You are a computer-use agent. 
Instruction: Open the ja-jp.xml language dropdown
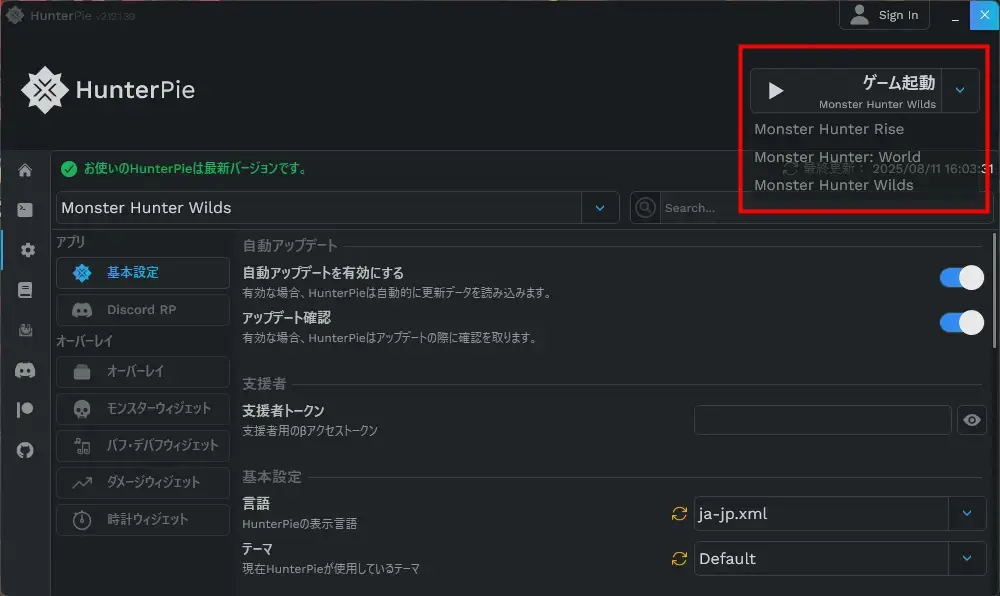coord(840,514)
